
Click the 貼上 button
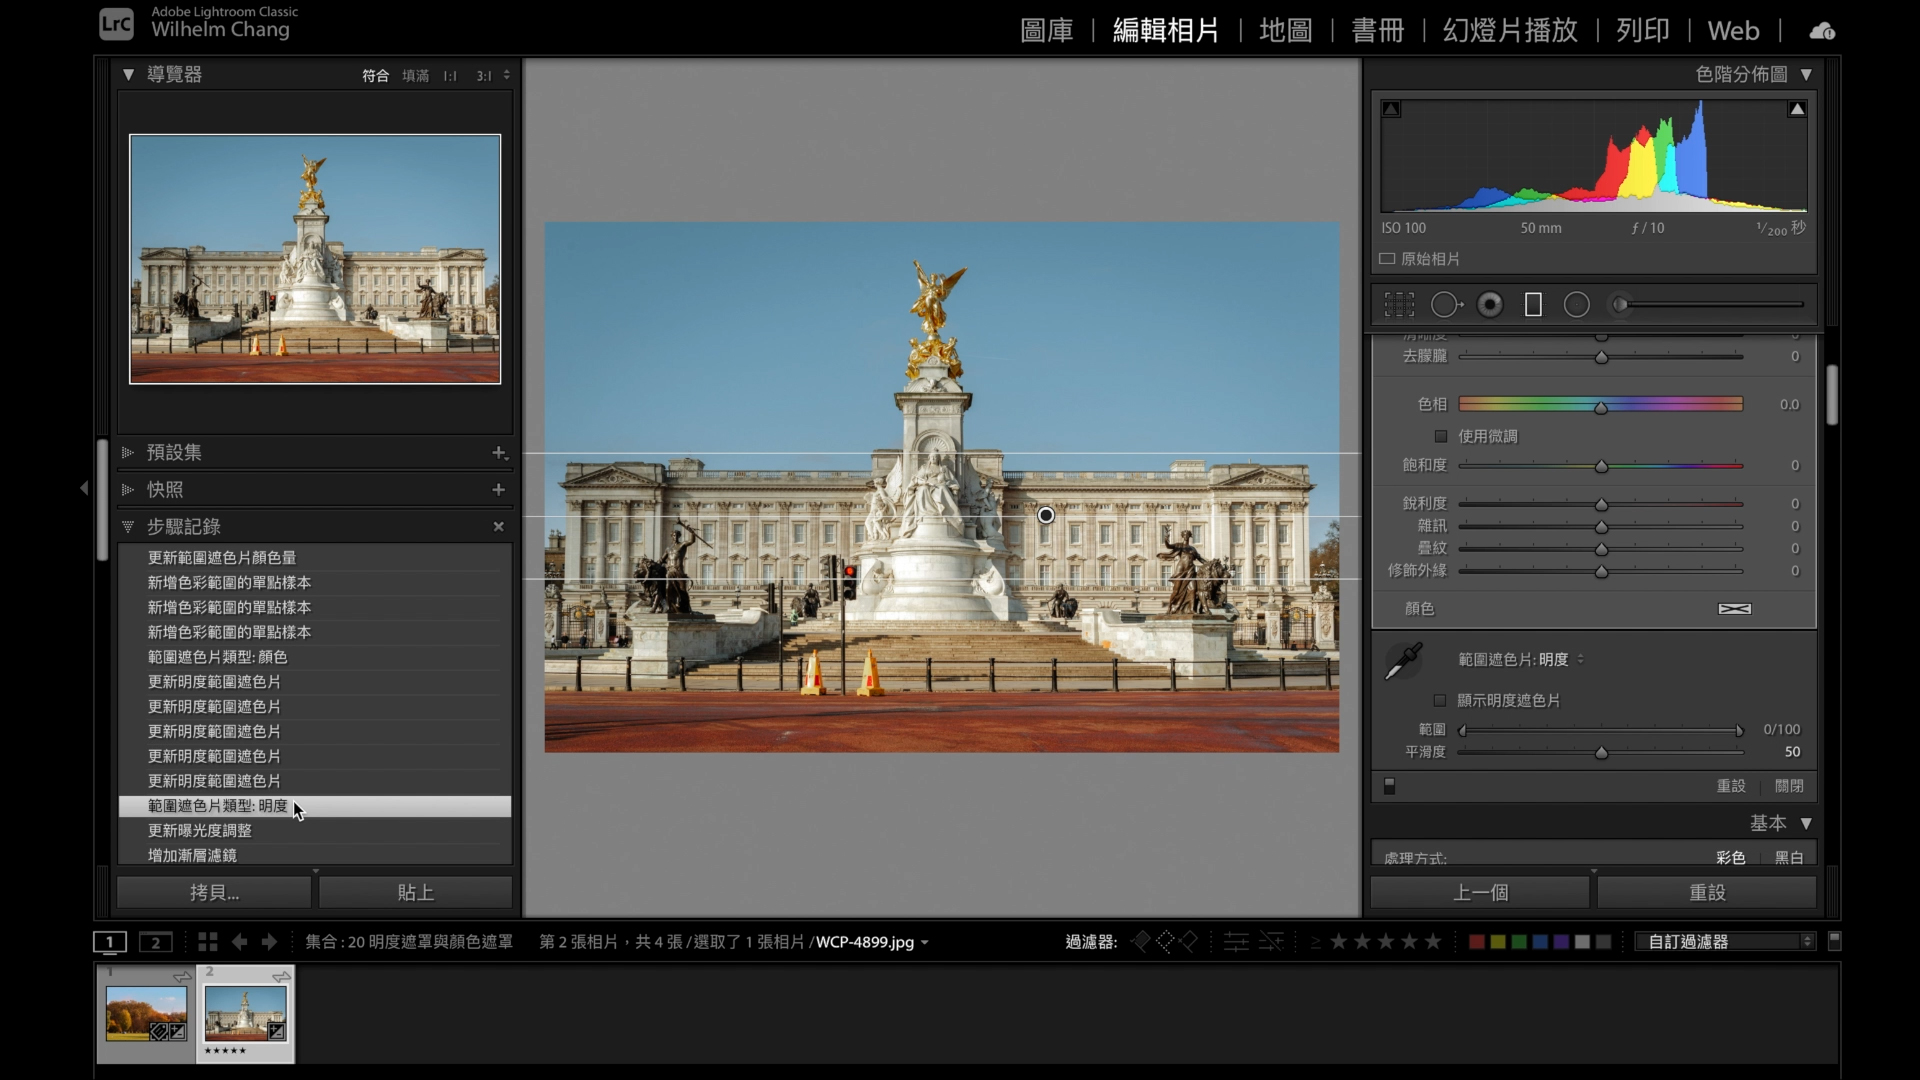point(415,893)
